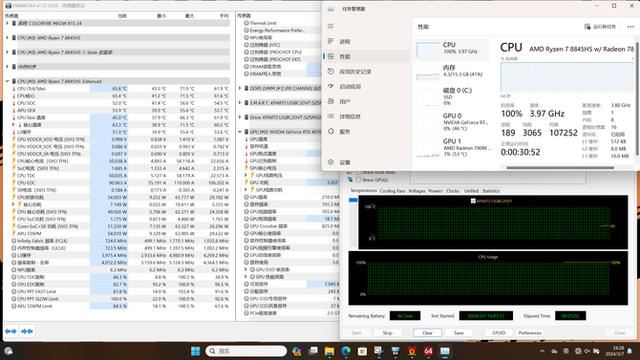
Task: Click HWiNFO left double-arrow collapse icon
Action: [x=11, y=331]
